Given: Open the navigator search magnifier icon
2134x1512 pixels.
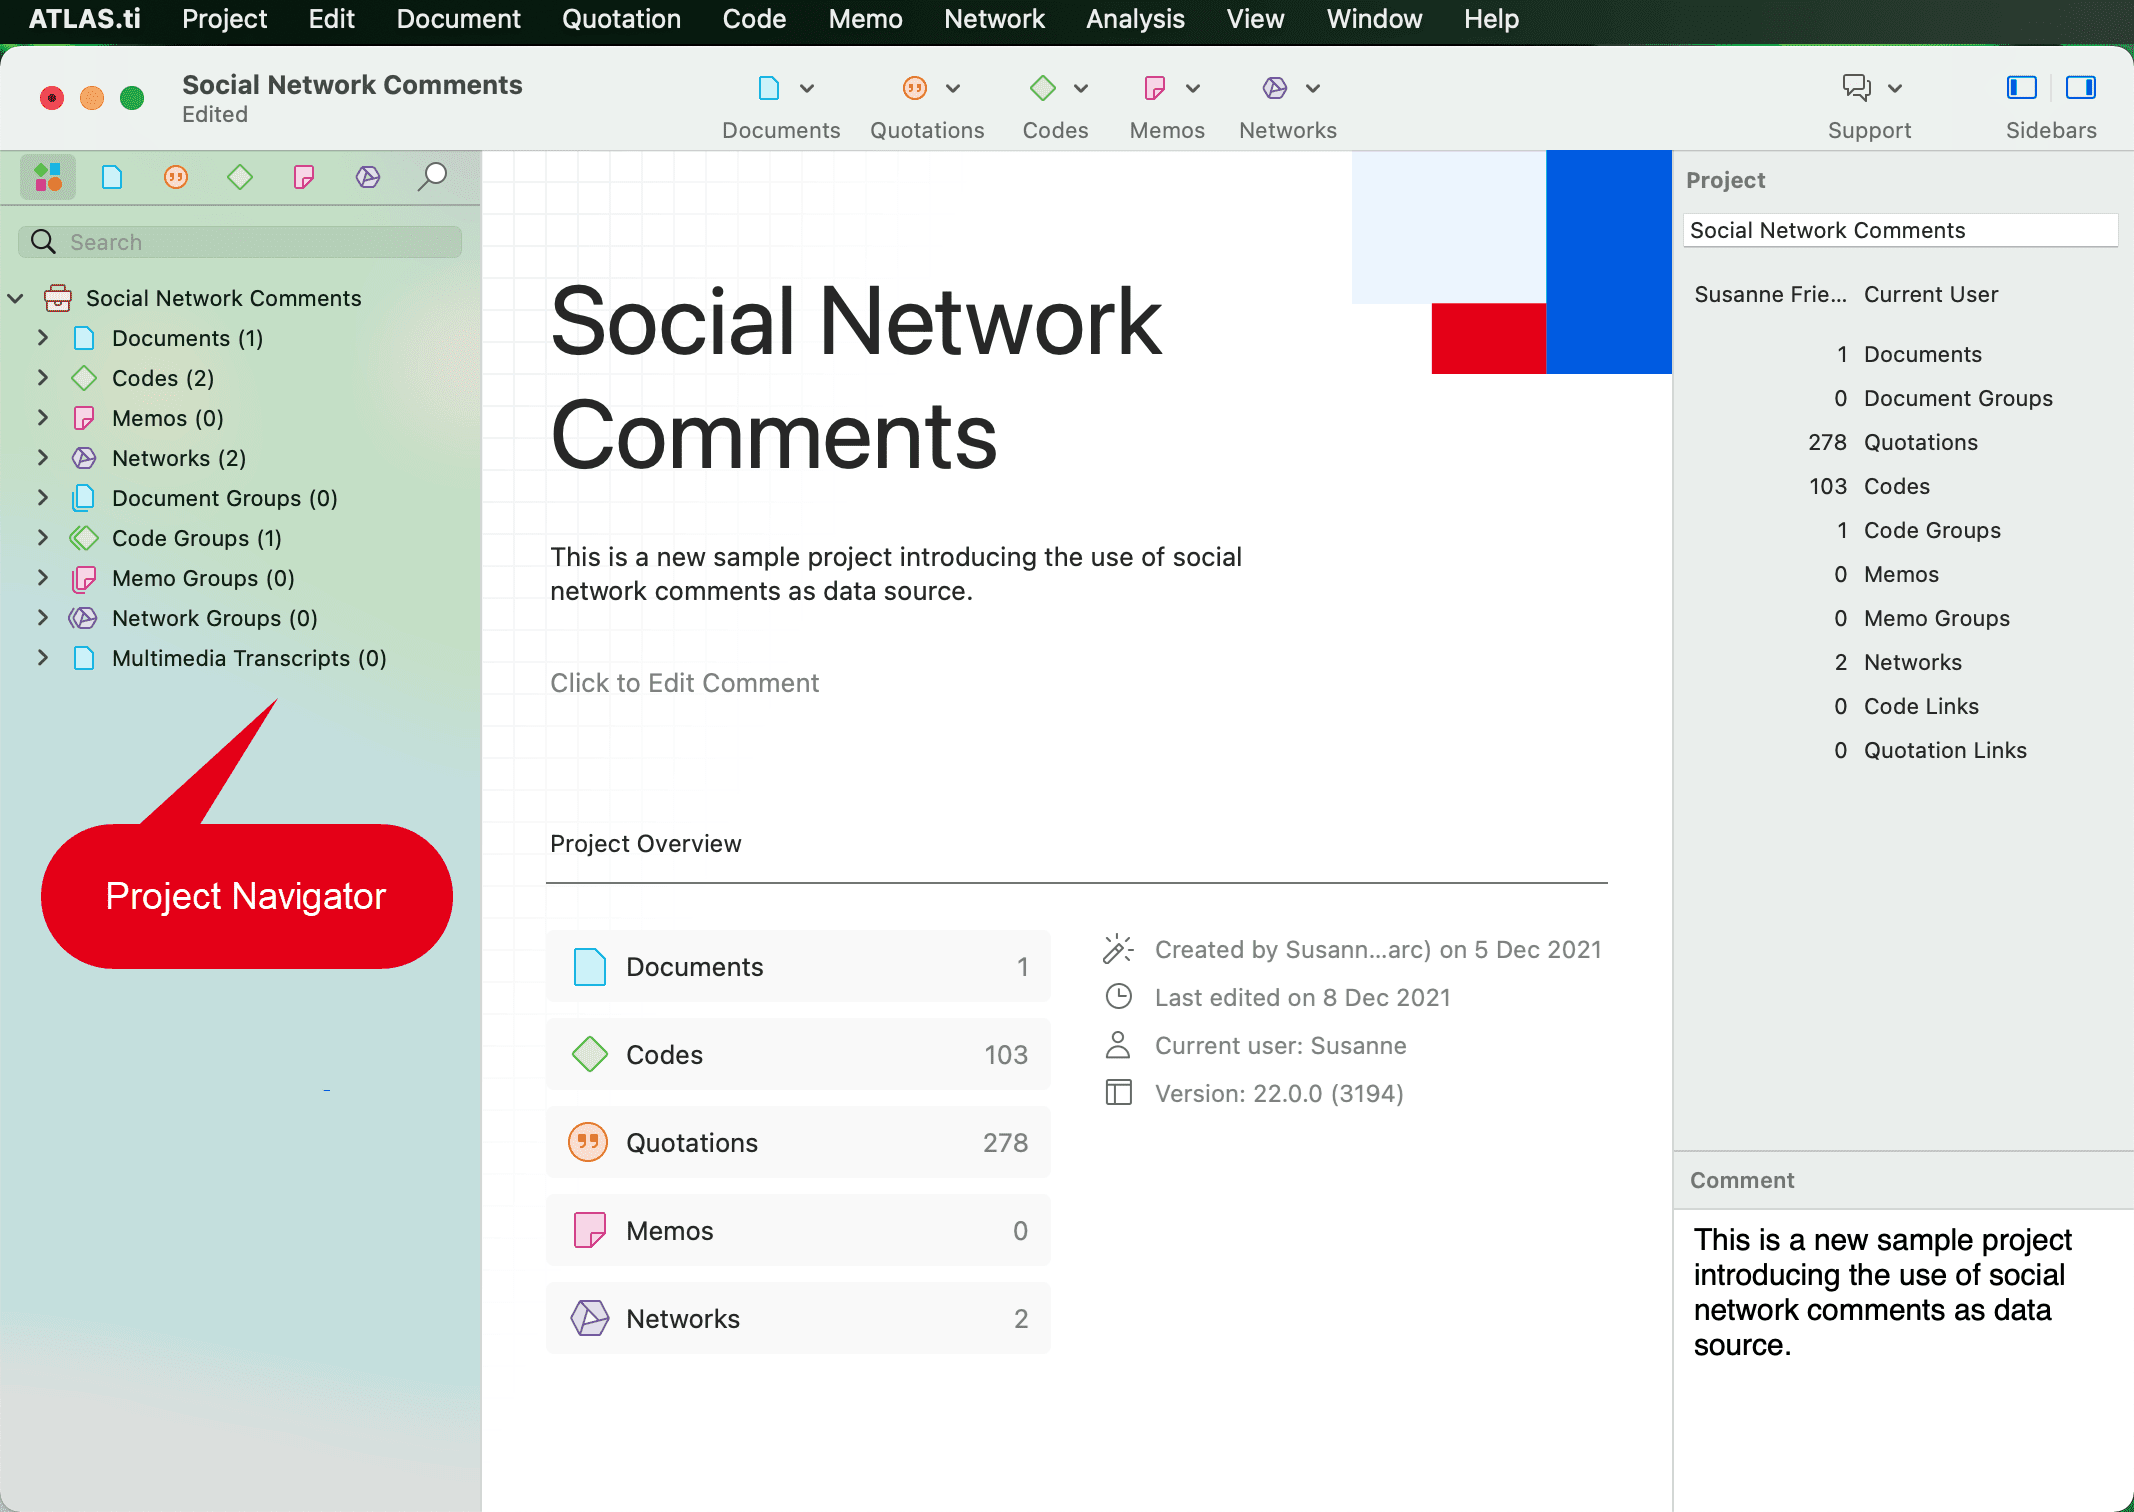Looking at the screenshot, I should pos(432,177).
